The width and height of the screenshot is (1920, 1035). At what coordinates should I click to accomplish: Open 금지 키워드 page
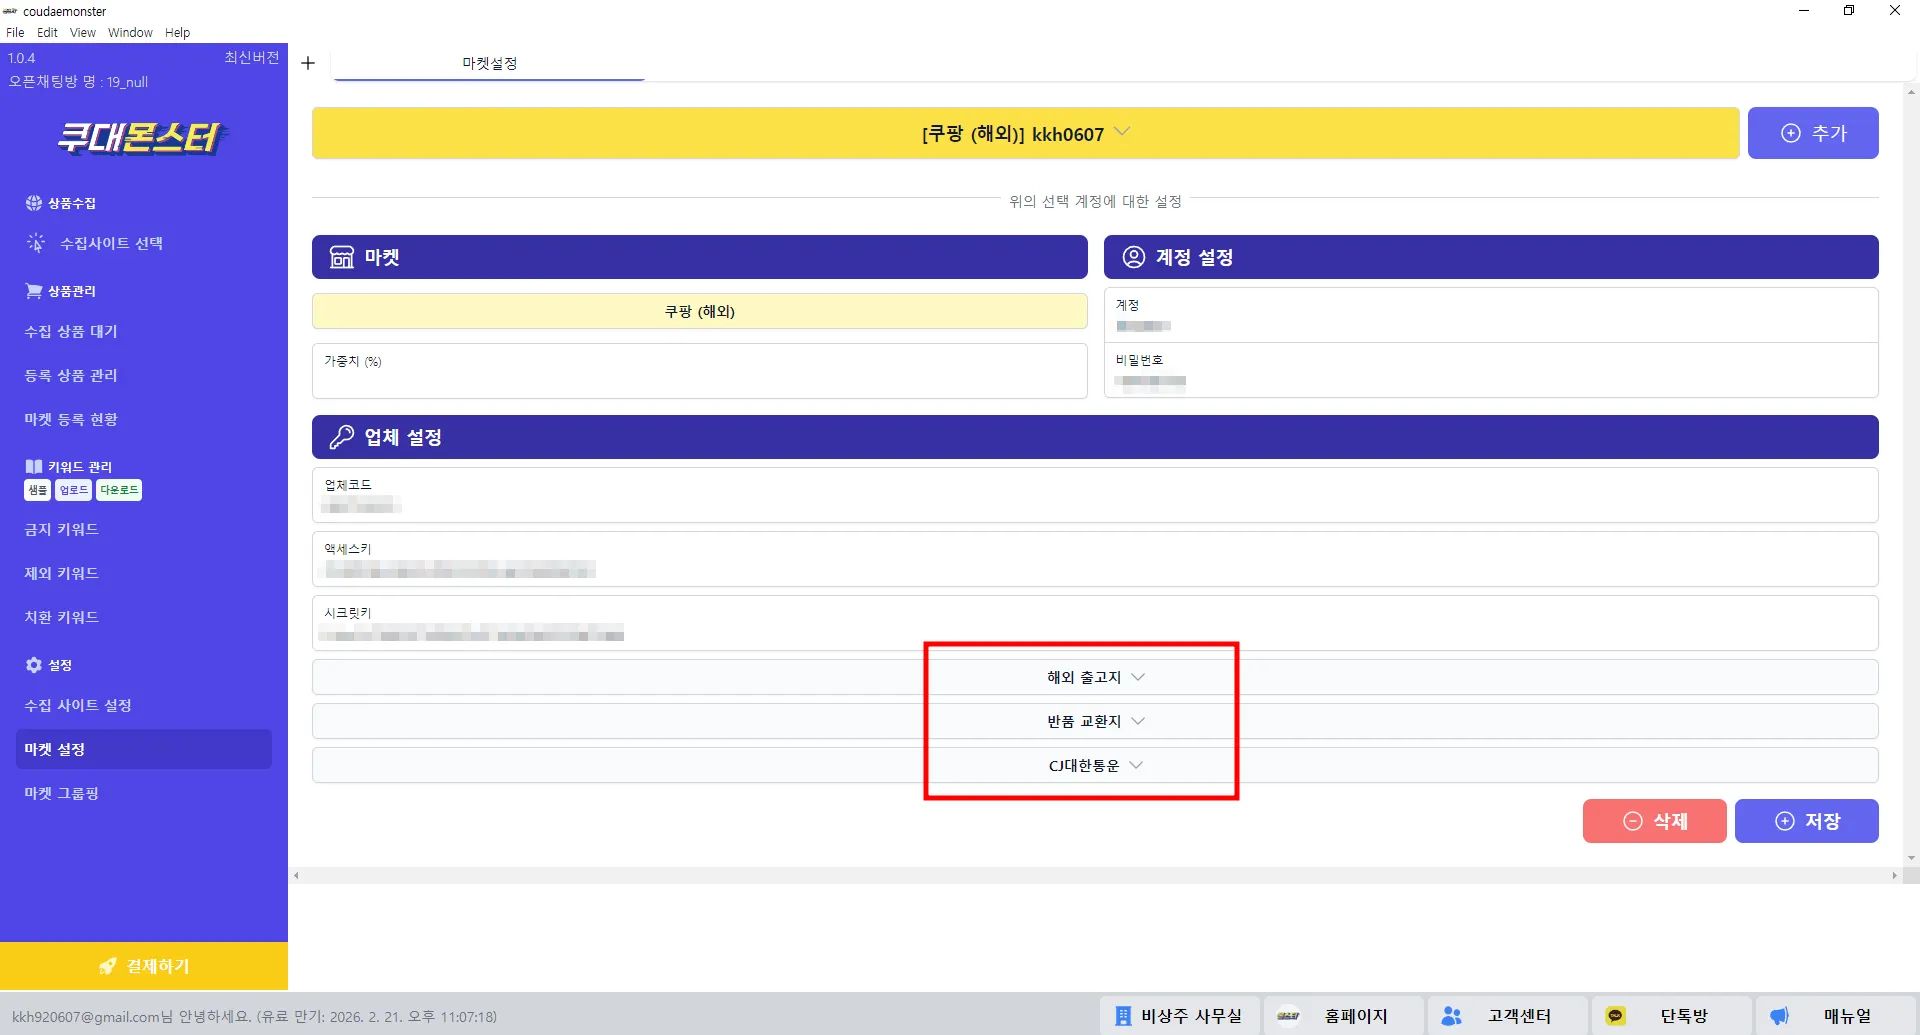point(62,529)
